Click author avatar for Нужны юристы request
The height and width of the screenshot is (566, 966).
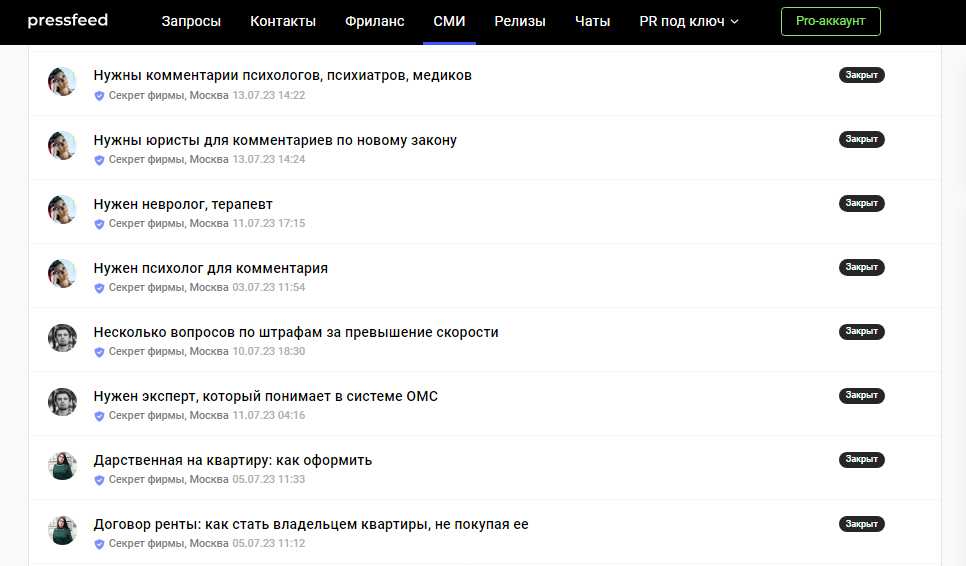pos(62,145)
